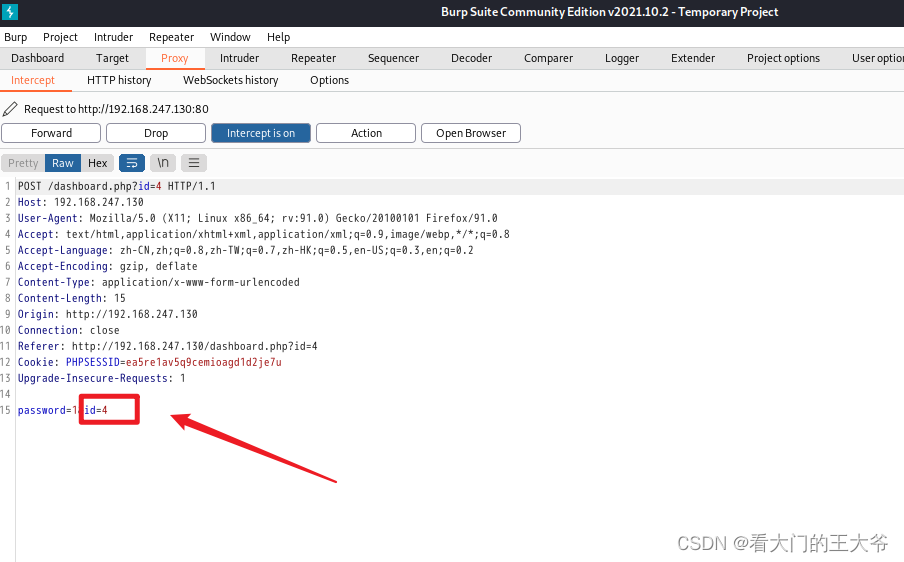Open the Action dropdown menu
Screen dimensions: 904x562
(366, 133)
